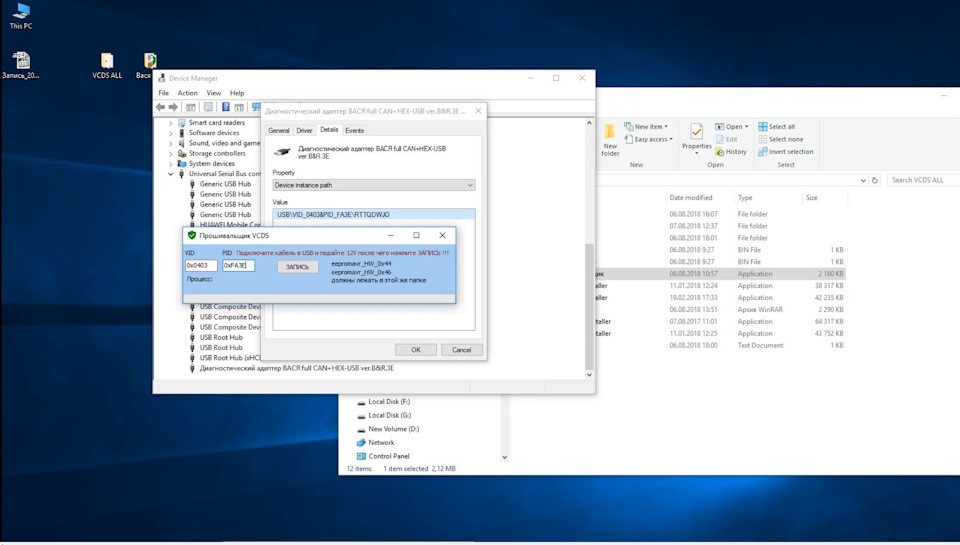Select Software devices in device tree
The height and width of the screenshot is (545, 960).
point(214,133)
